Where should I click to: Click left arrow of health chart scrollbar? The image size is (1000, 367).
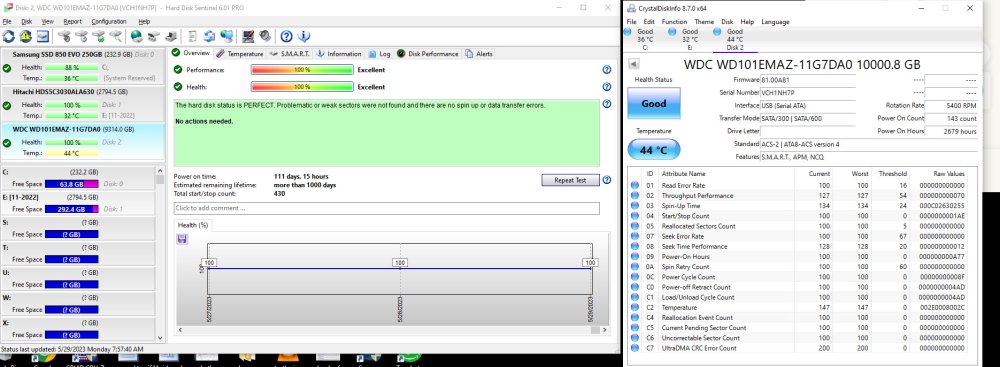tap(179, 330)
